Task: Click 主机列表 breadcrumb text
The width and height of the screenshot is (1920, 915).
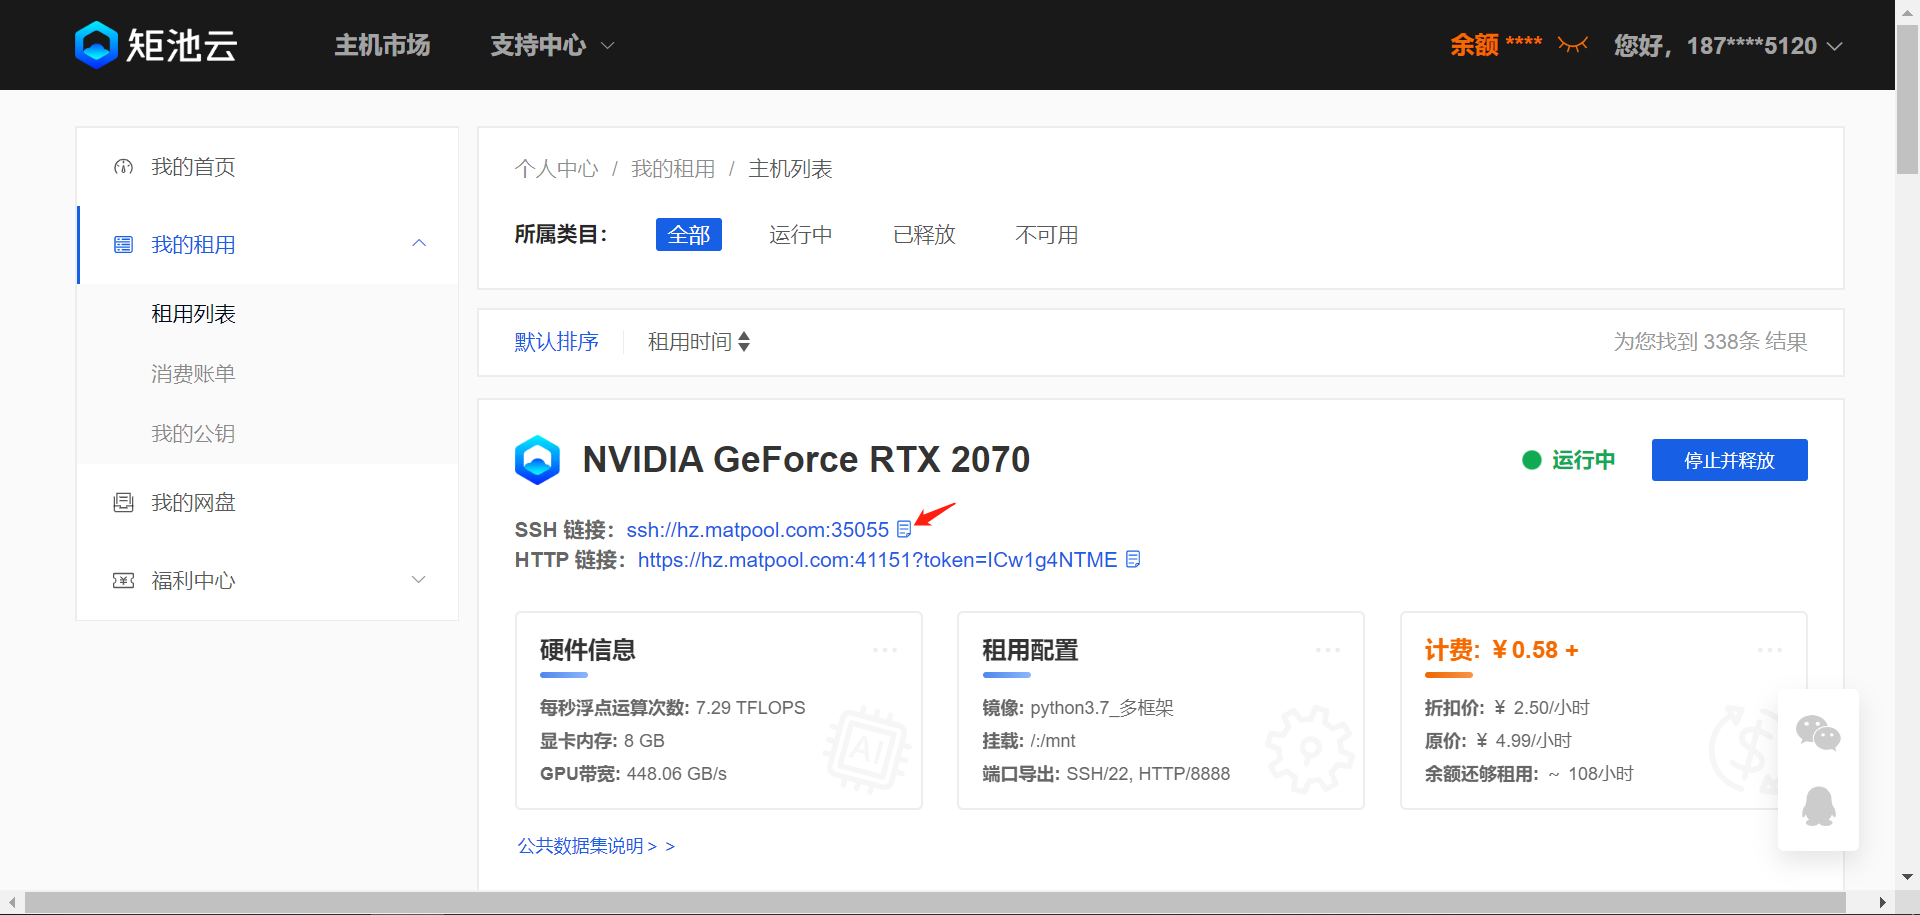Action: coord(790,169)
